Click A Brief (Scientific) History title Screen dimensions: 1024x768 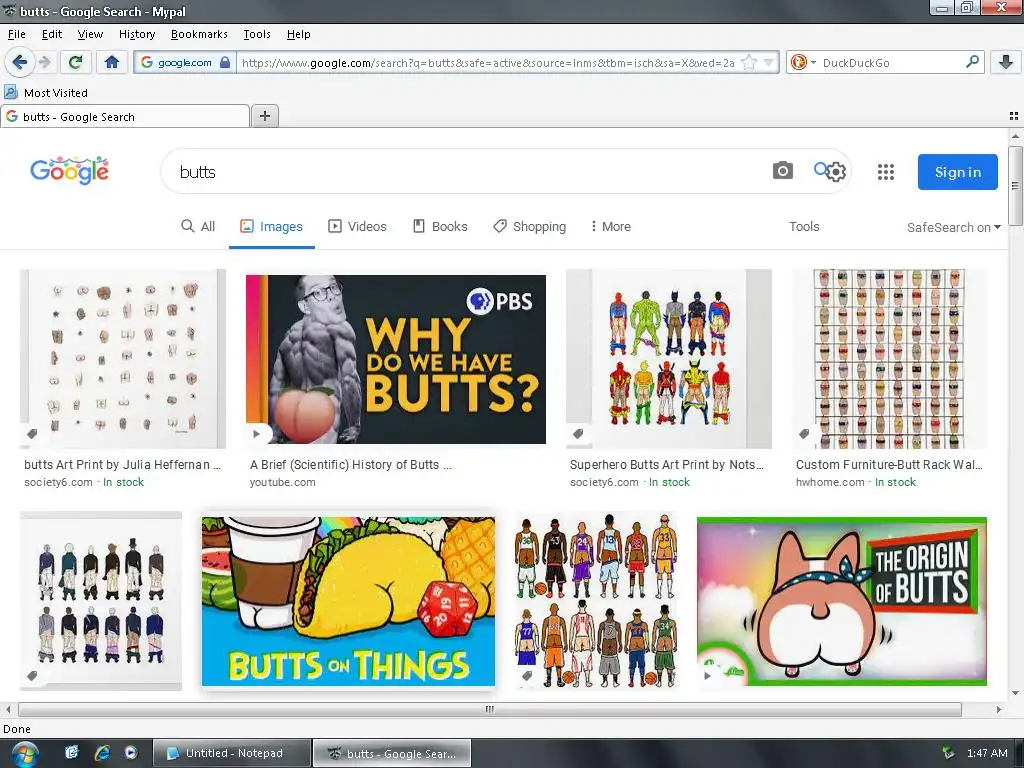pyautogui.click(x=351, y=464)
